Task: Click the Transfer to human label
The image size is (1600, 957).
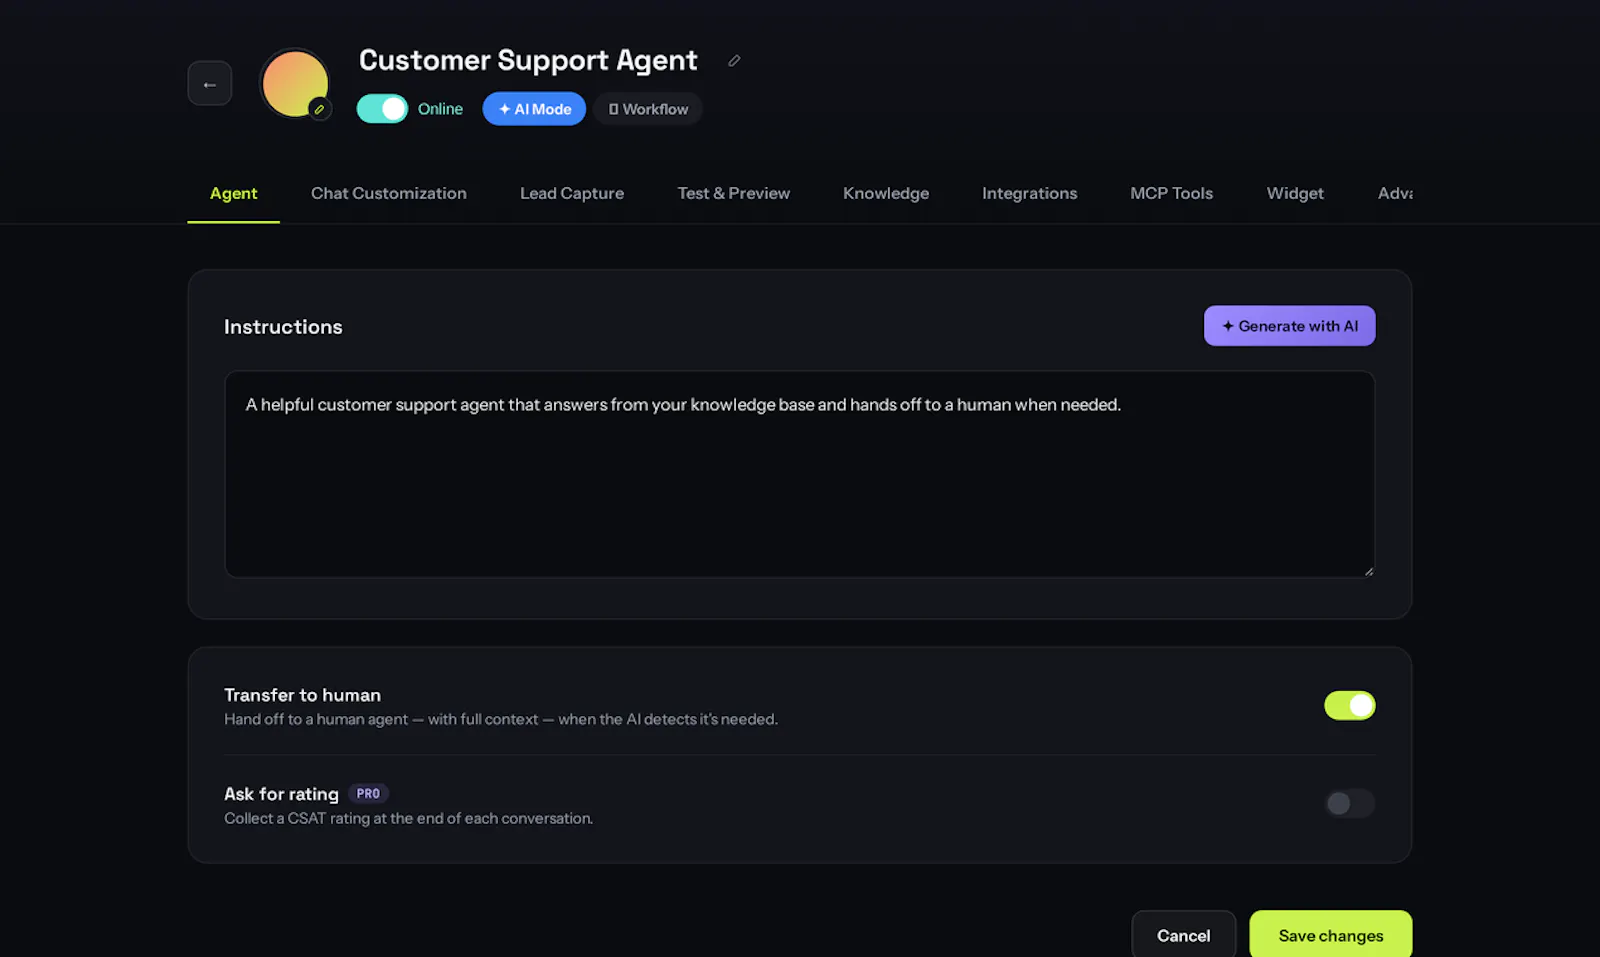Action: tap(302, 695)
